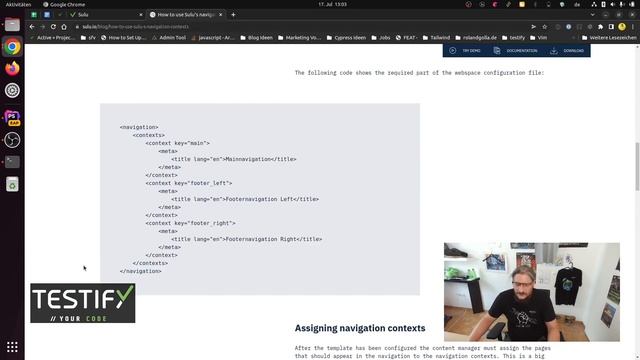
Task: Open the Extensions puzzle icon
Action: (600, 27)
